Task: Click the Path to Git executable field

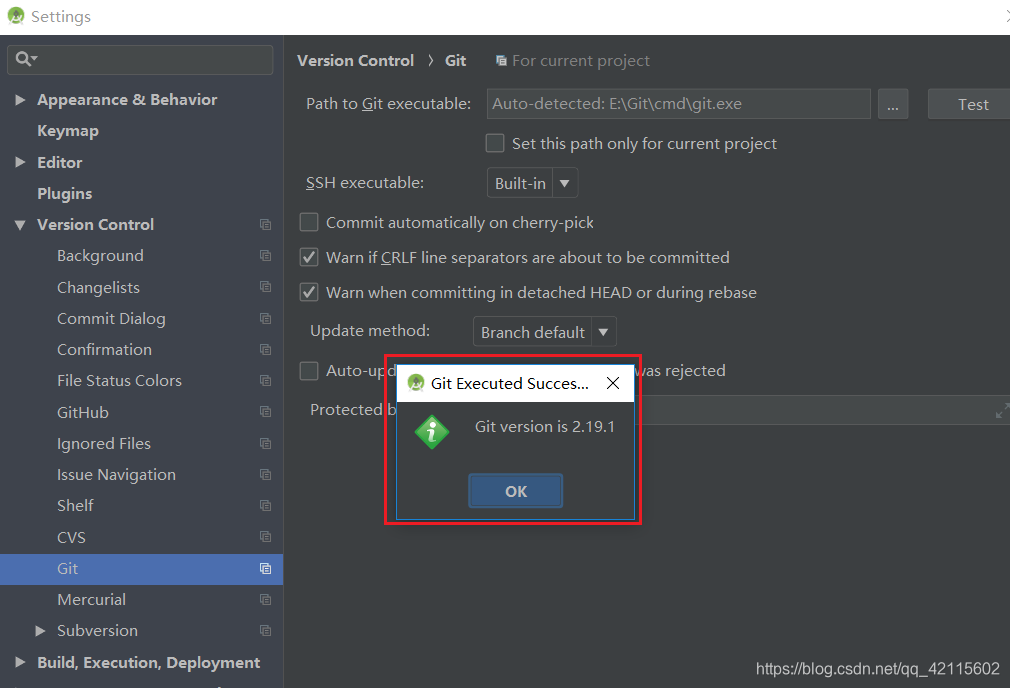Action: click(678, 104)
